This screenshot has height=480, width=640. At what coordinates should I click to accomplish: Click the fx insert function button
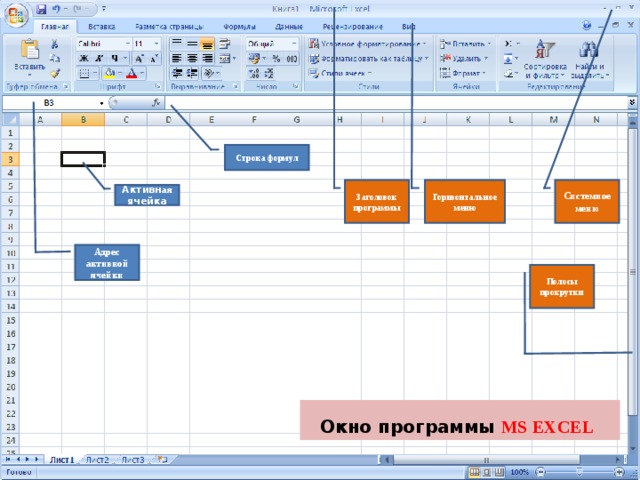pyautogui.click(x=156, y=103)
